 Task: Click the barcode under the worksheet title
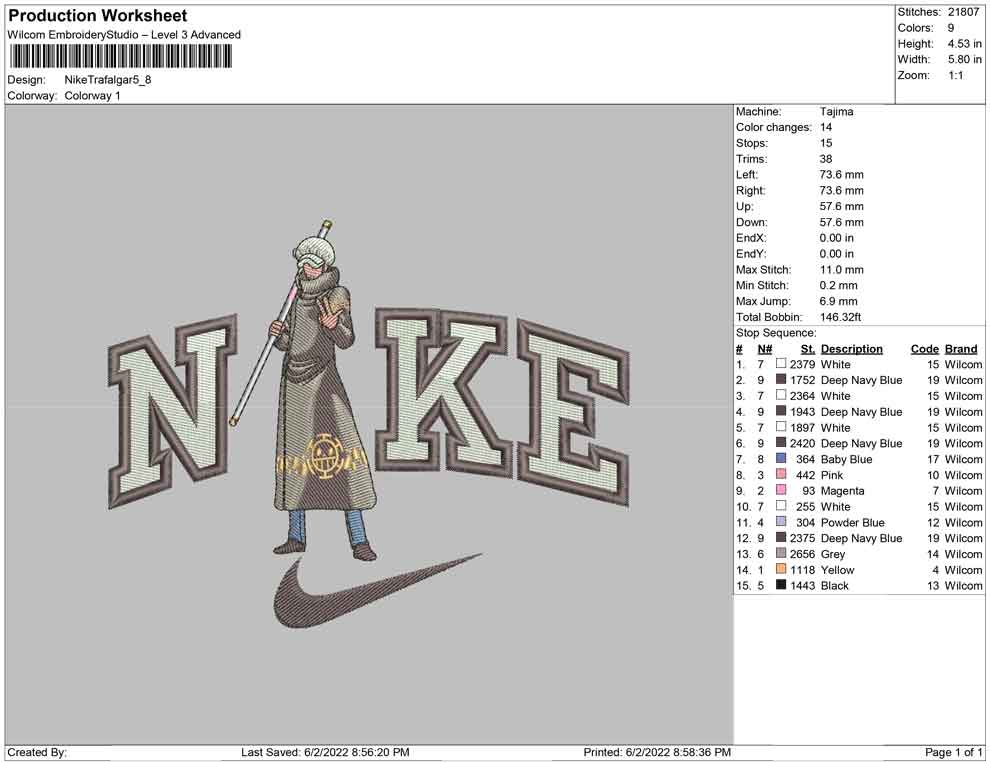tap(121, 56)
